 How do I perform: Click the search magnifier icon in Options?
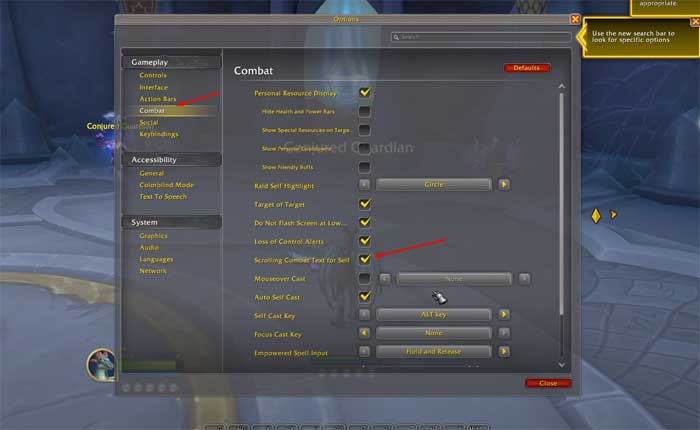(396, 37)
